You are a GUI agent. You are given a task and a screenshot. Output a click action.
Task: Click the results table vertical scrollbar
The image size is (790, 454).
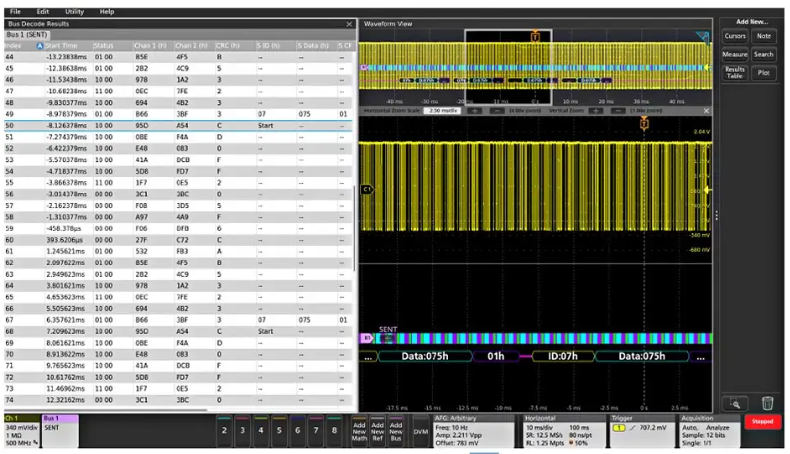click(x=355, y=229)
